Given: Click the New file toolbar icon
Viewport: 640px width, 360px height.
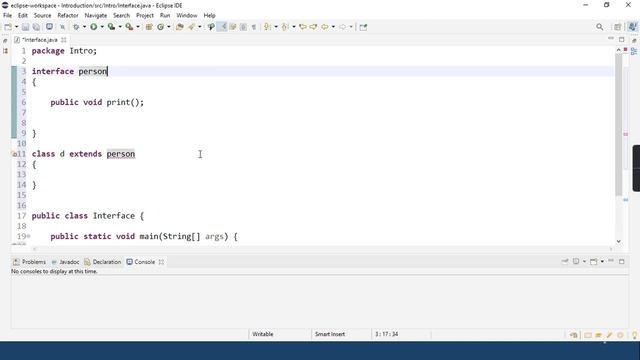Looking at the screenshot, I should [8, 27].
